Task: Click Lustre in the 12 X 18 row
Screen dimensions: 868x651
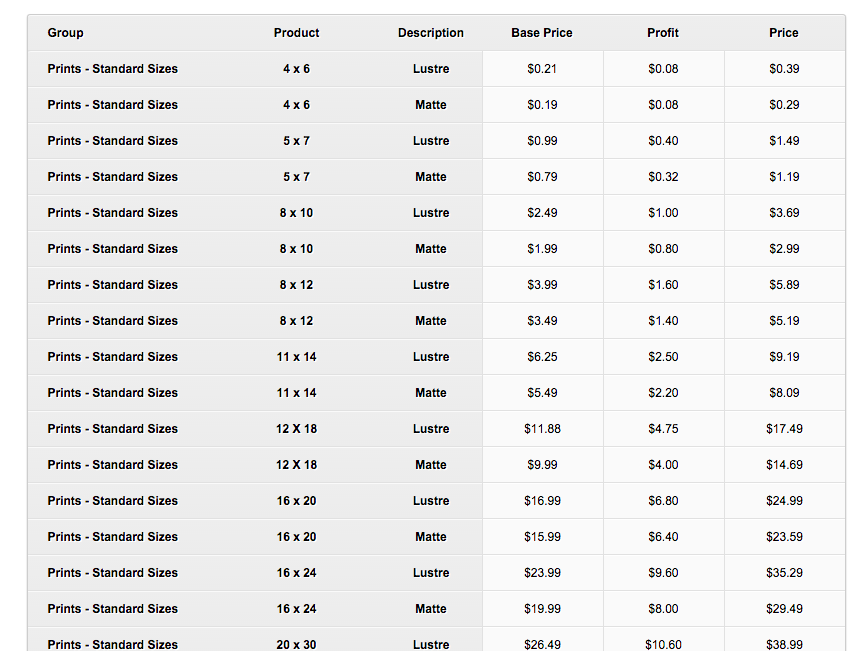Action: (x=431, y=428)
